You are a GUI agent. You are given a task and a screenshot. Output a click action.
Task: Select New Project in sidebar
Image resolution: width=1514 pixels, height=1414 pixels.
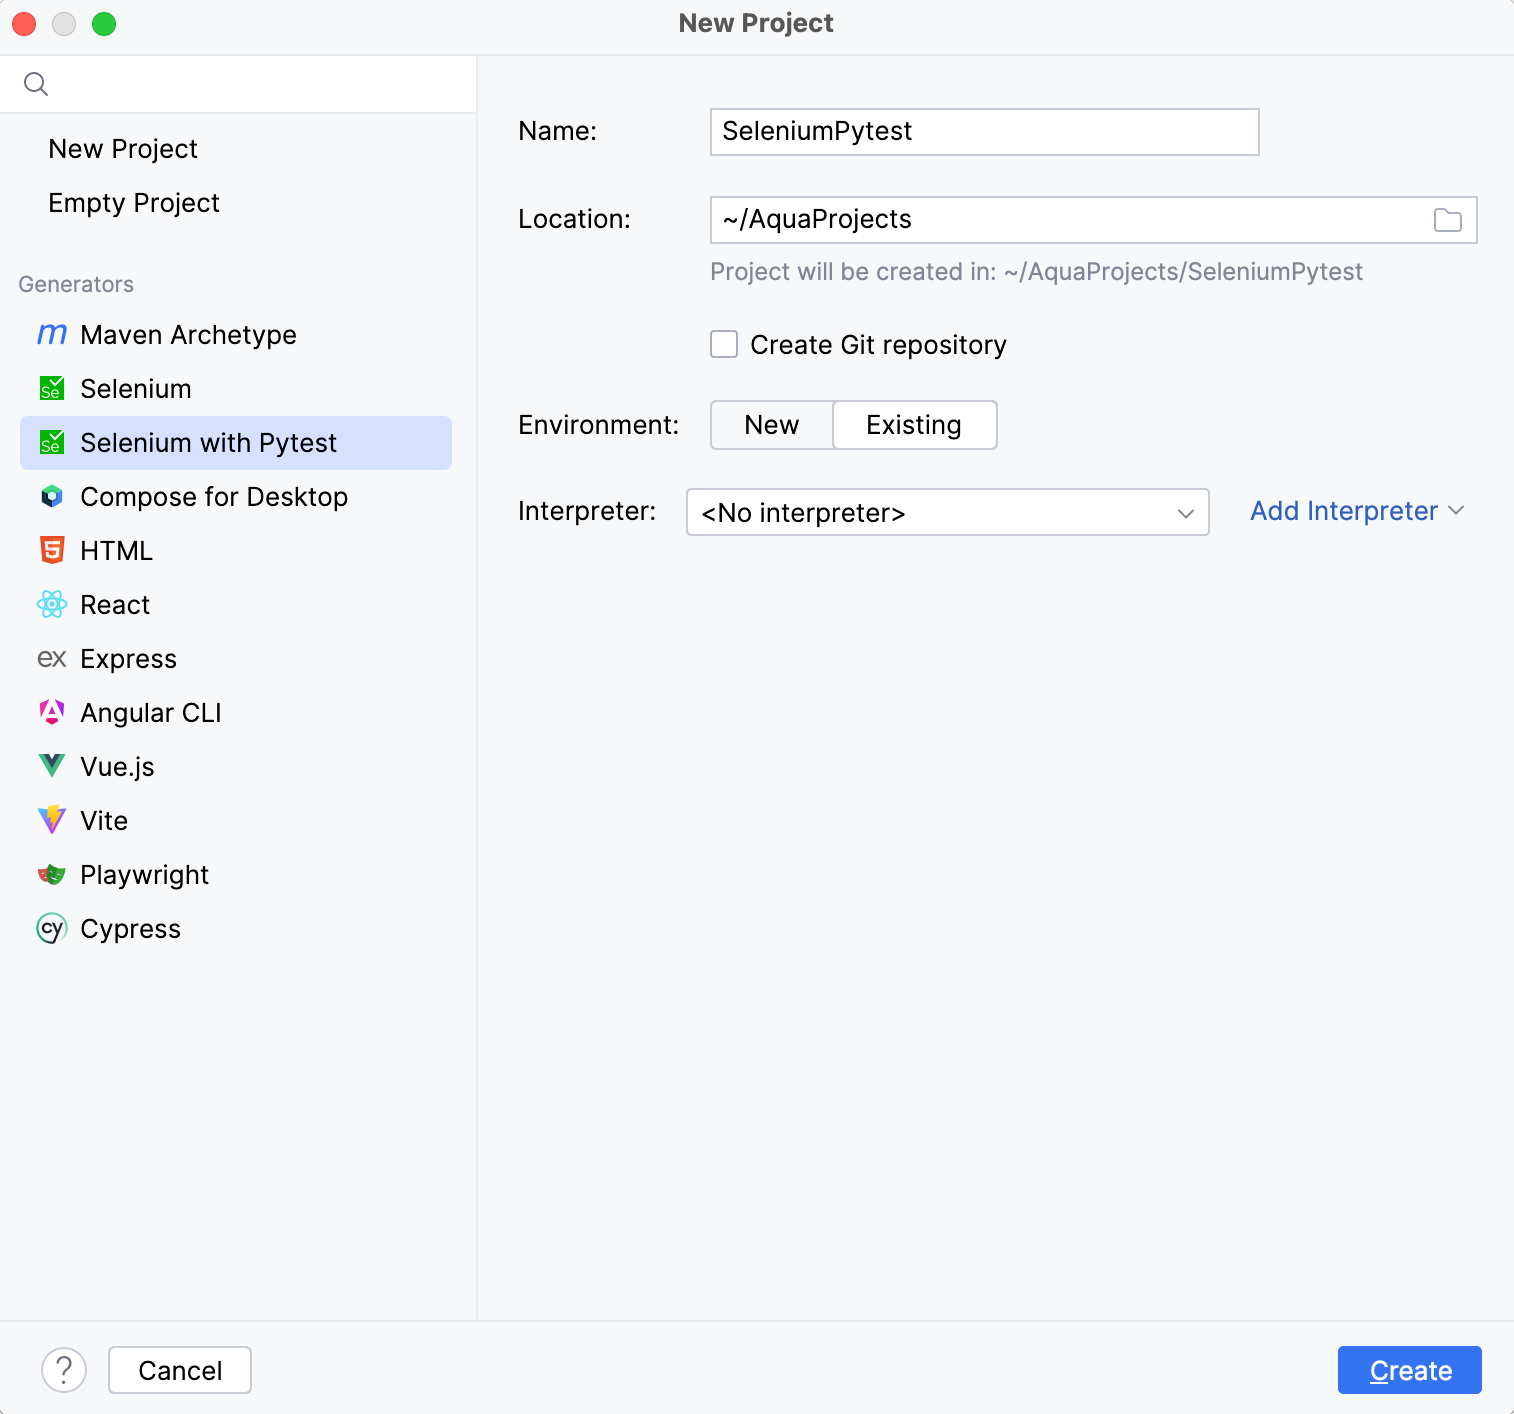[x=123, y=149]
